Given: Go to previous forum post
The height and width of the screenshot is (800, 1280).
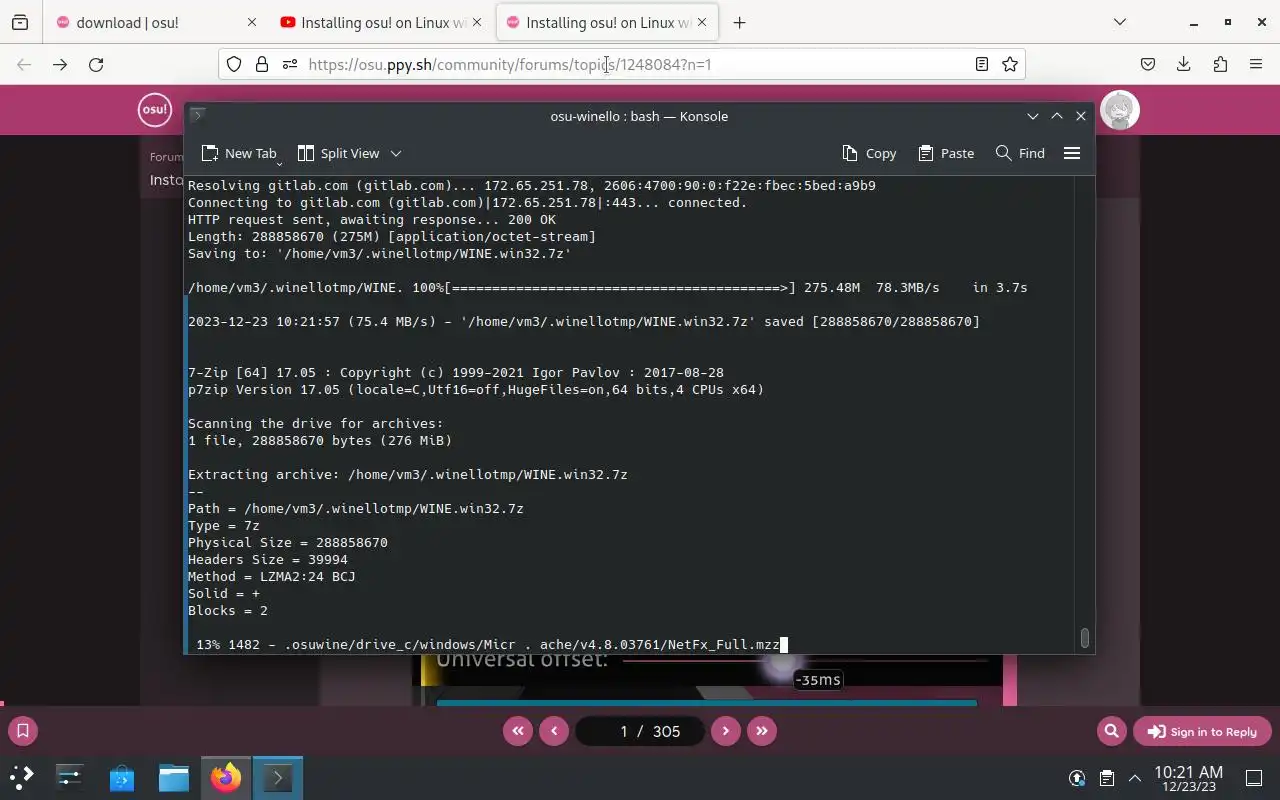Looking at the screenshot, I should 554,731.
